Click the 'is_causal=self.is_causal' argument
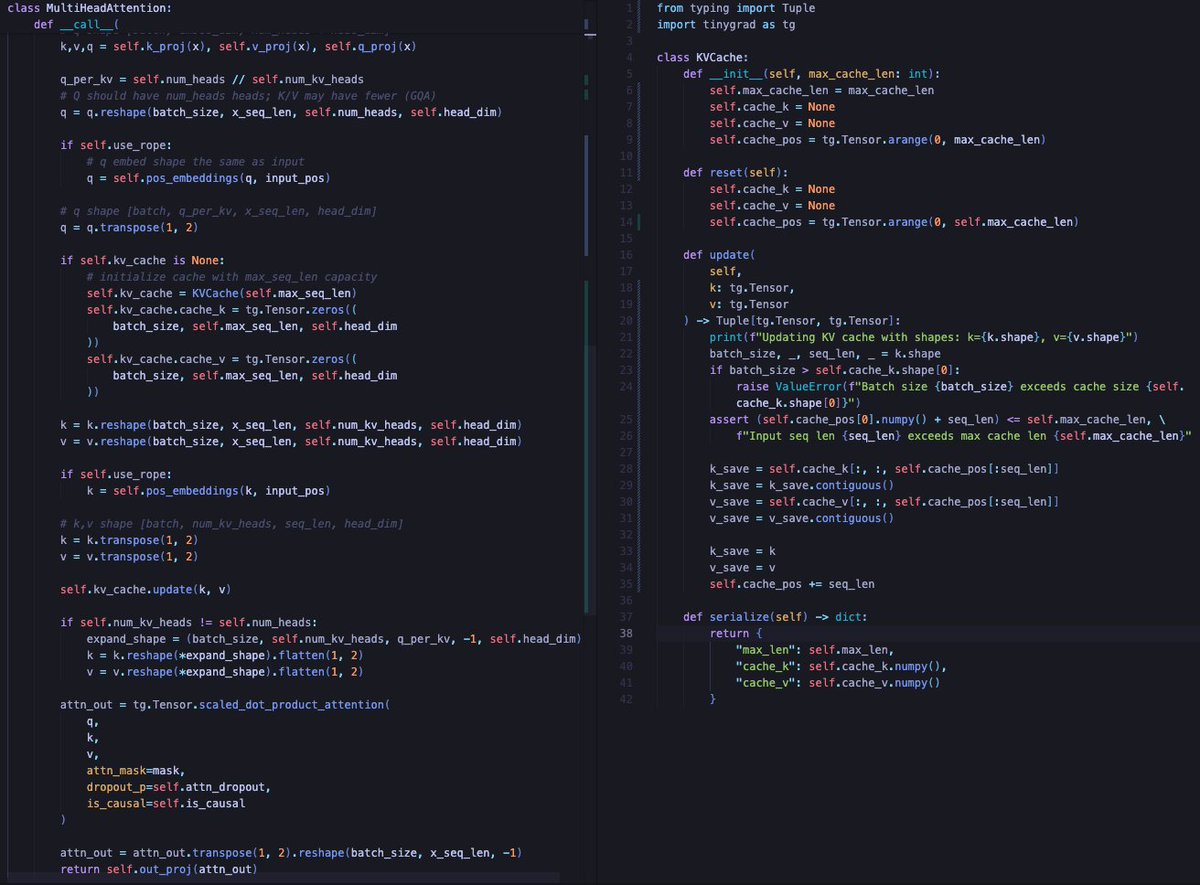The height and width of the screenshot is (885, 1200). (165, 804)
